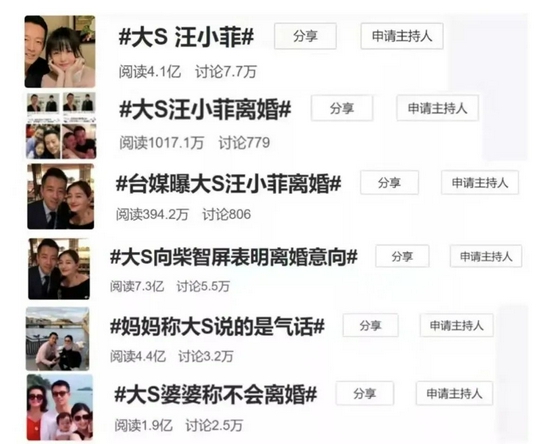Click 分享 next to #大S 汪小菲#

click(305, 36)
